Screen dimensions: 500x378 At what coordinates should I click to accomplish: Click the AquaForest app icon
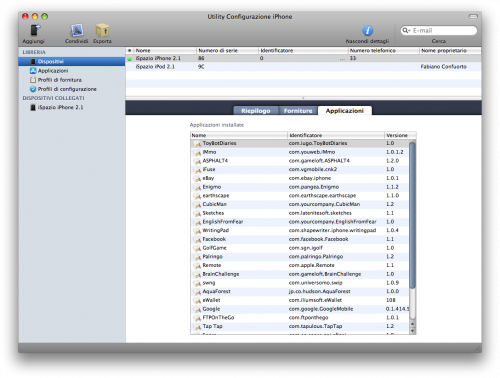point(197,292)
